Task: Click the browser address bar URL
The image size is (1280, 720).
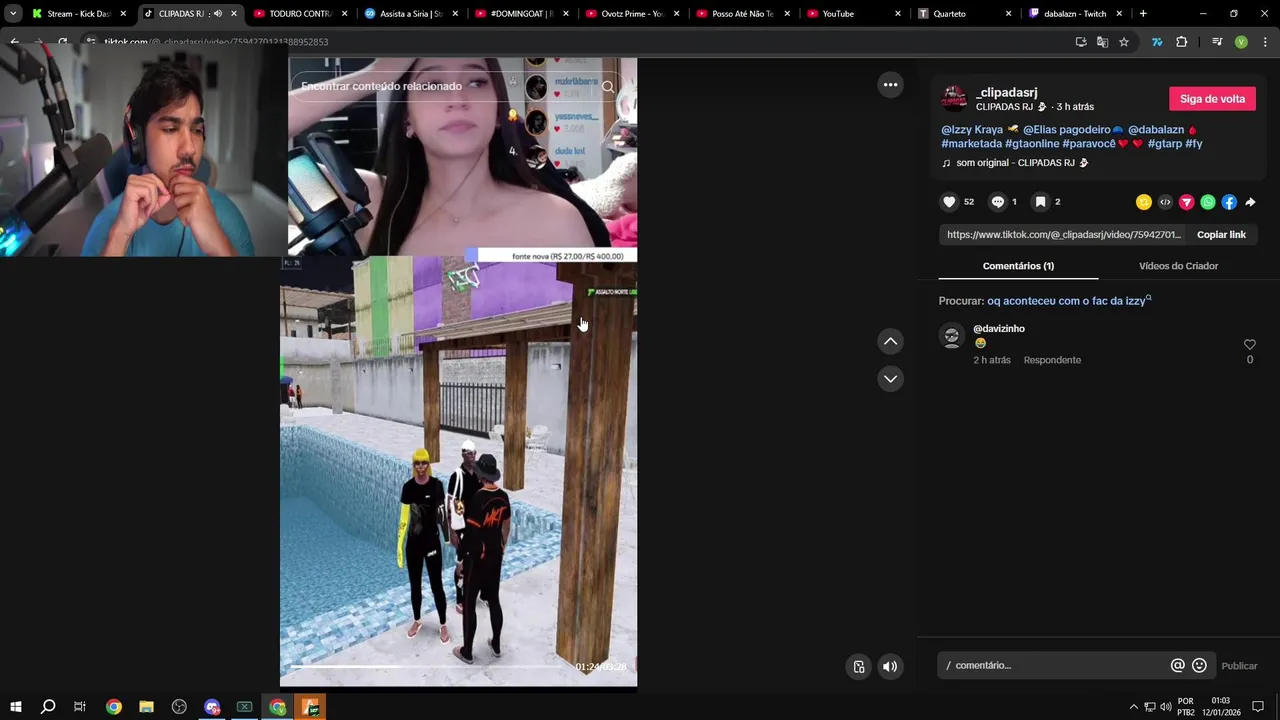Action: (216, 42)
